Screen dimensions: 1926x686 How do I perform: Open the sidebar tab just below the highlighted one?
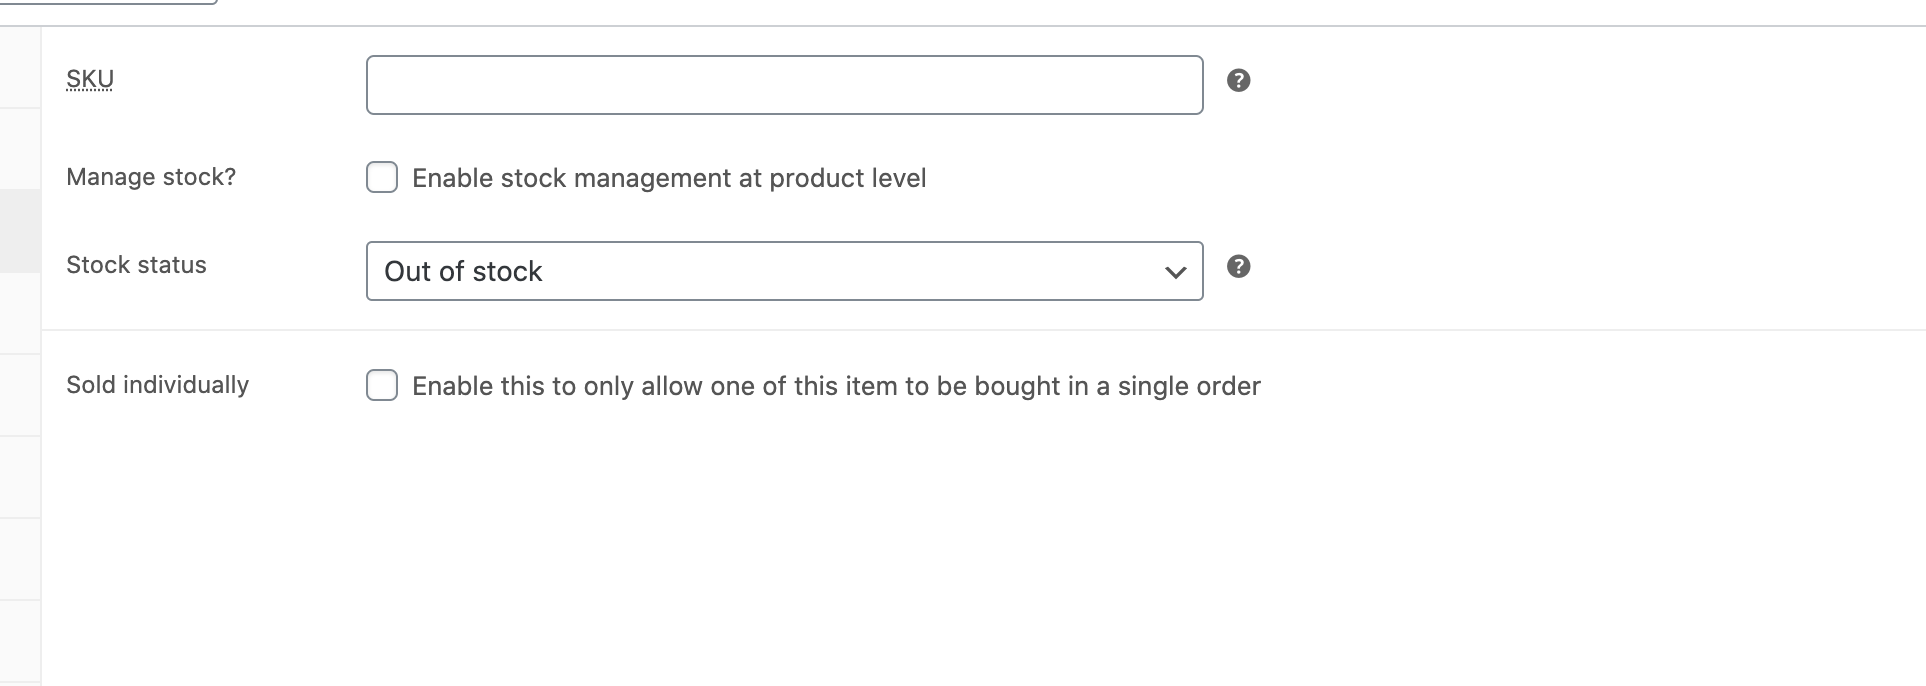pos(20,313)
